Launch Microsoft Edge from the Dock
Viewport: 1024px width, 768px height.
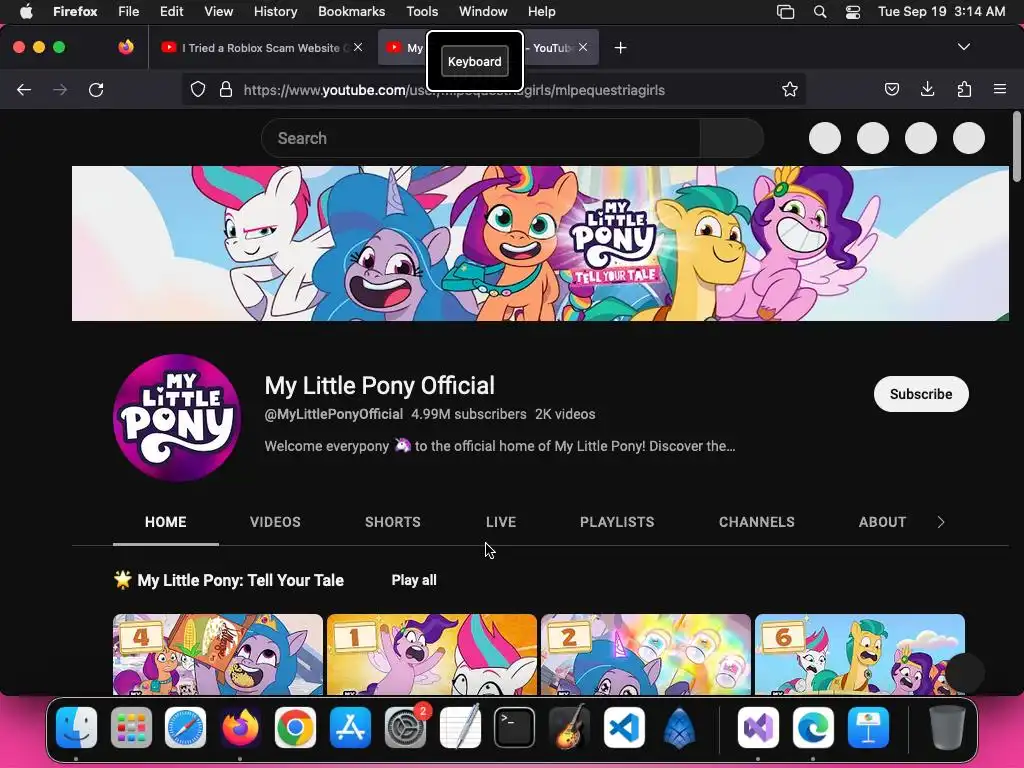[813, 728]
